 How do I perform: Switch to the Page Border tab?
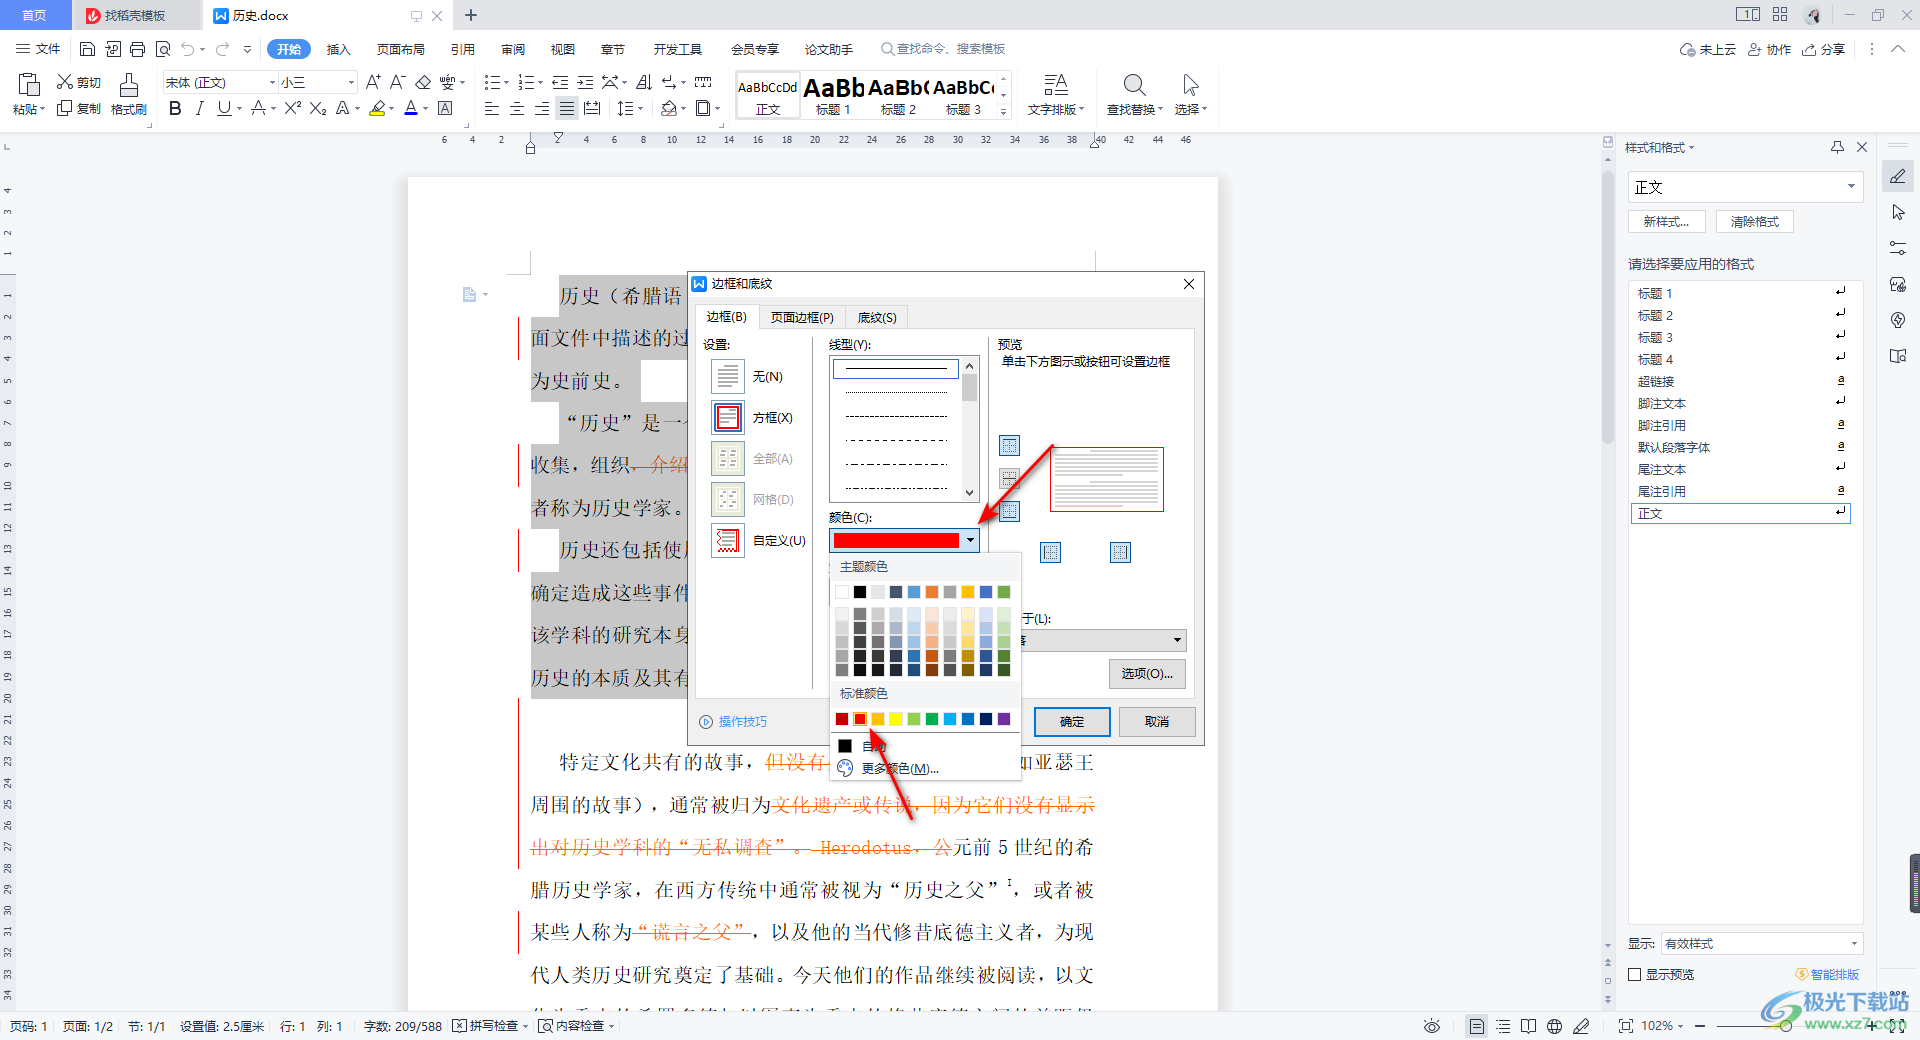click(802, 317)
